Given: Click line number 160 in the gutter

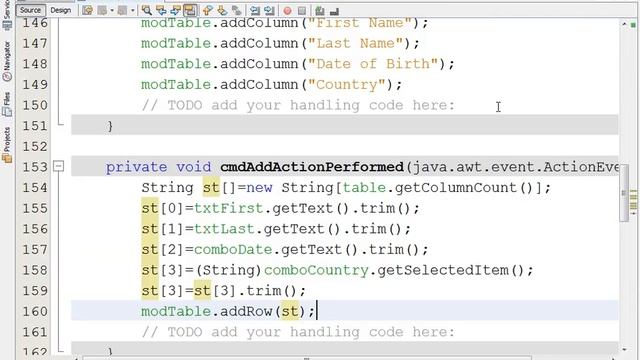Looking at the screenshot, I should click(34, 311).
